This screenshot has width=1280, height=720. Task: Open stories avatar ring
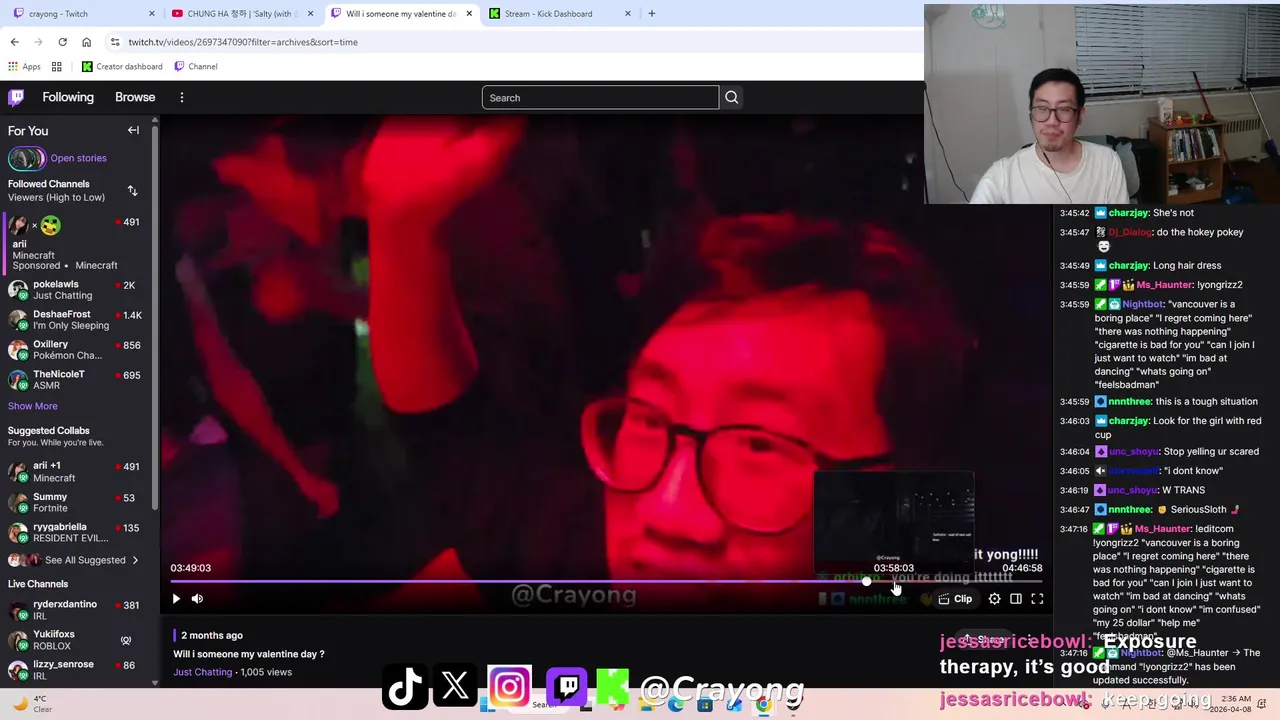pos(27,158)
